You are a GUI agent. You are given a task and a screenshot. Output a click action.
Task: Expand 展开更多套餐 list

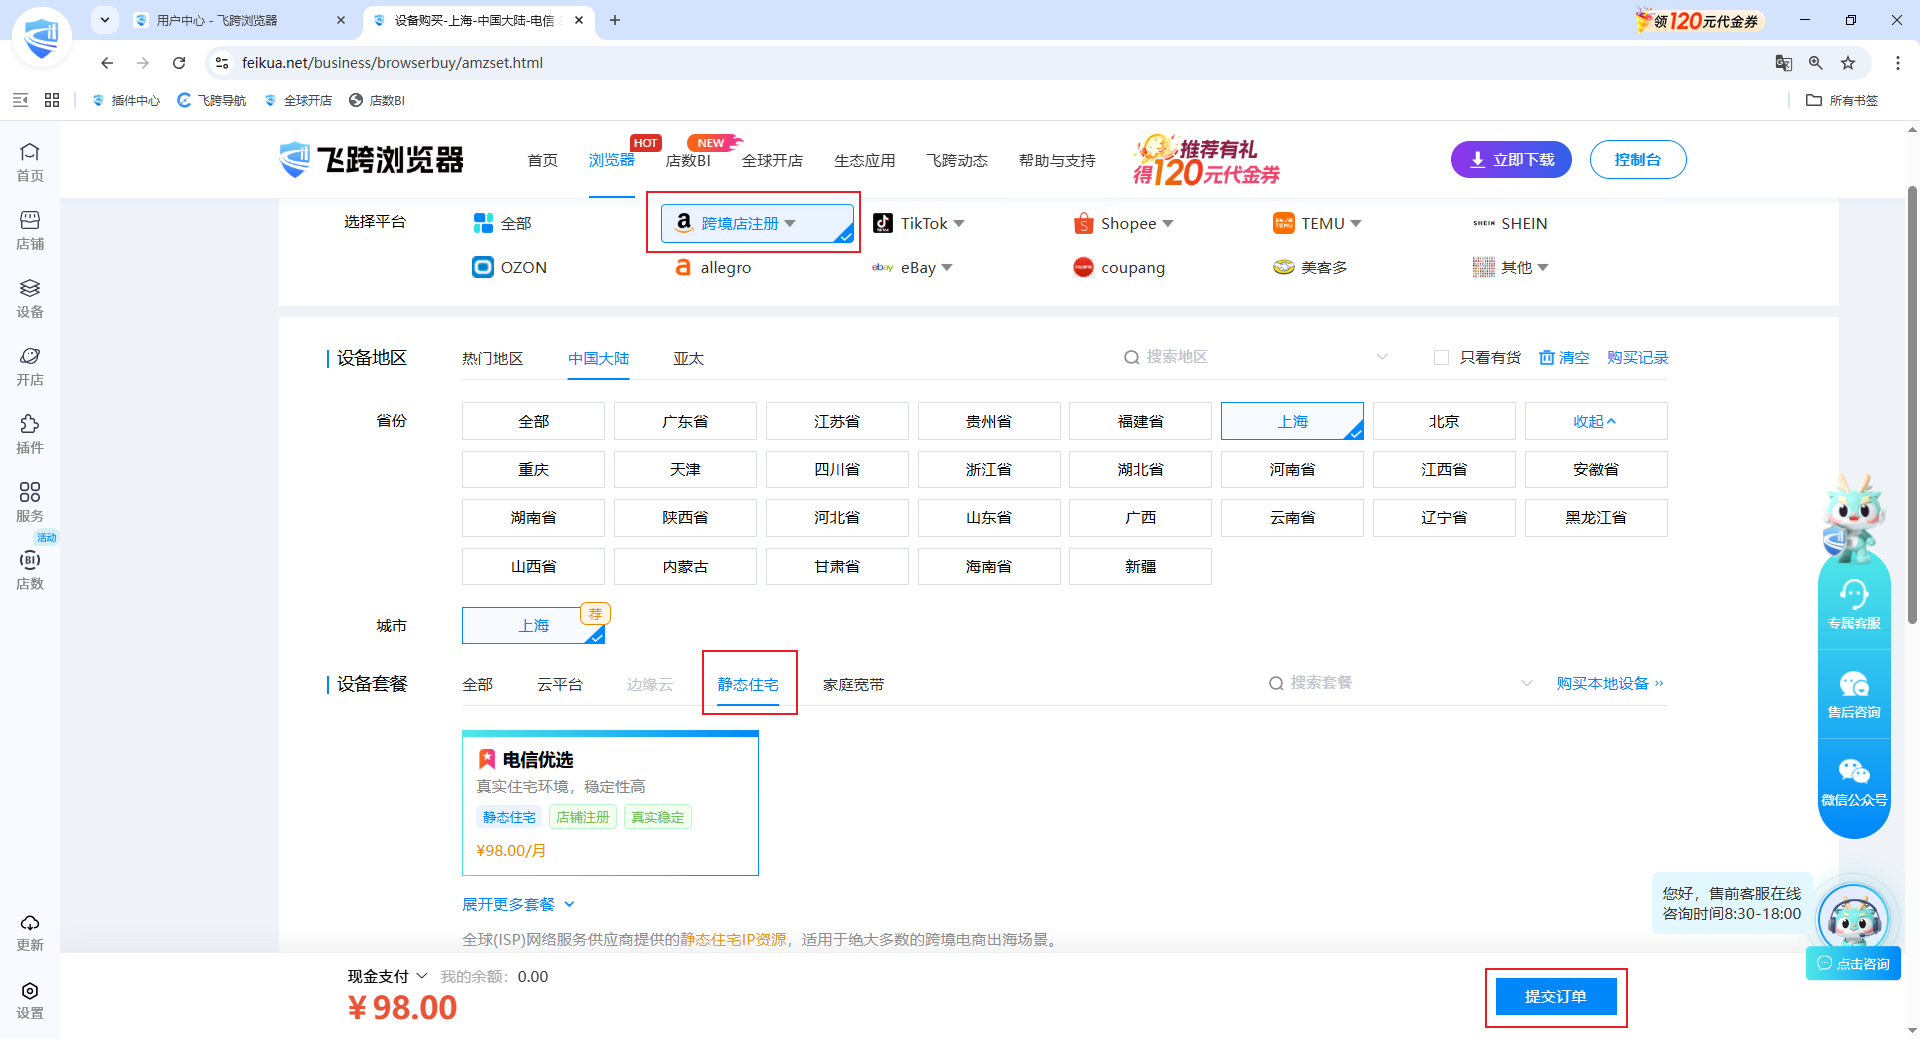(x=518, y=904)
